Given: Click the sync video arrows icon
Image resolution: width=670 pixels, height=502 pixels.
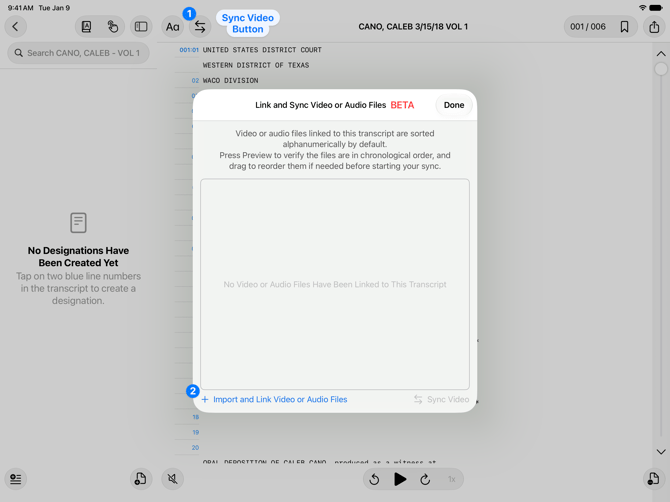Looking at the screenshot, I should click(200, 27).
